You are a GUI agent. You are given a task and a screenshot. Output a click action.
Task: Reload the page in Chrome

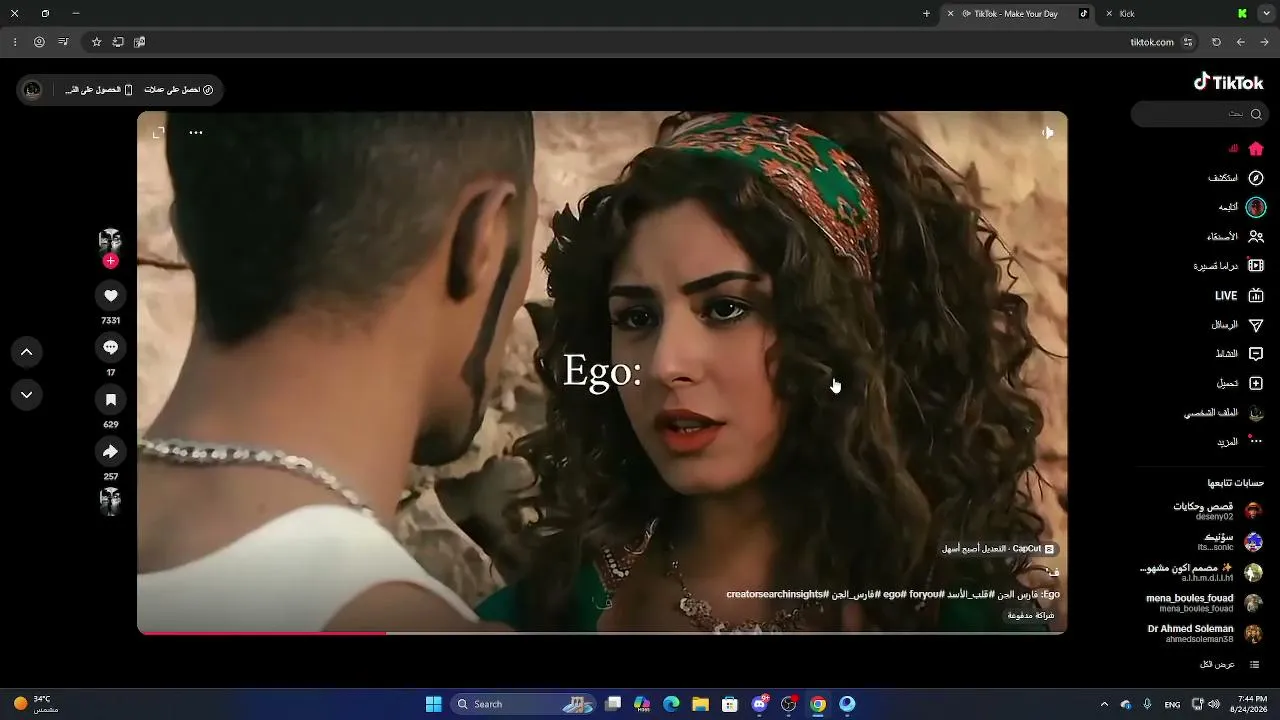1216,42
